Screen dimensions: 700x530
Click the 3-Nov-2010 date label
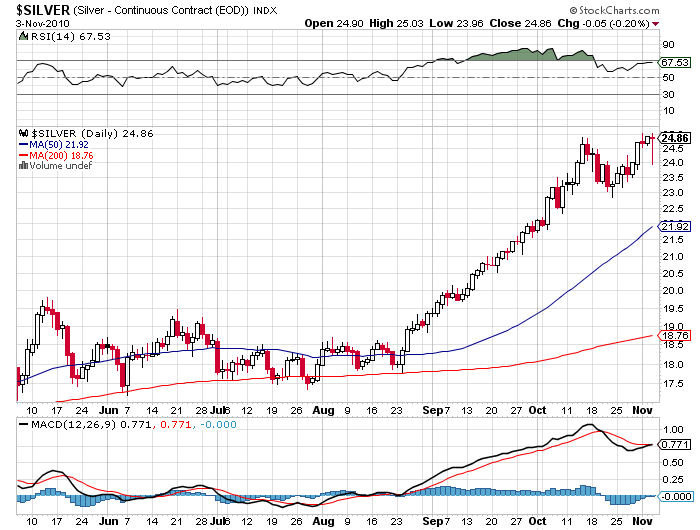tap(43, 23)
